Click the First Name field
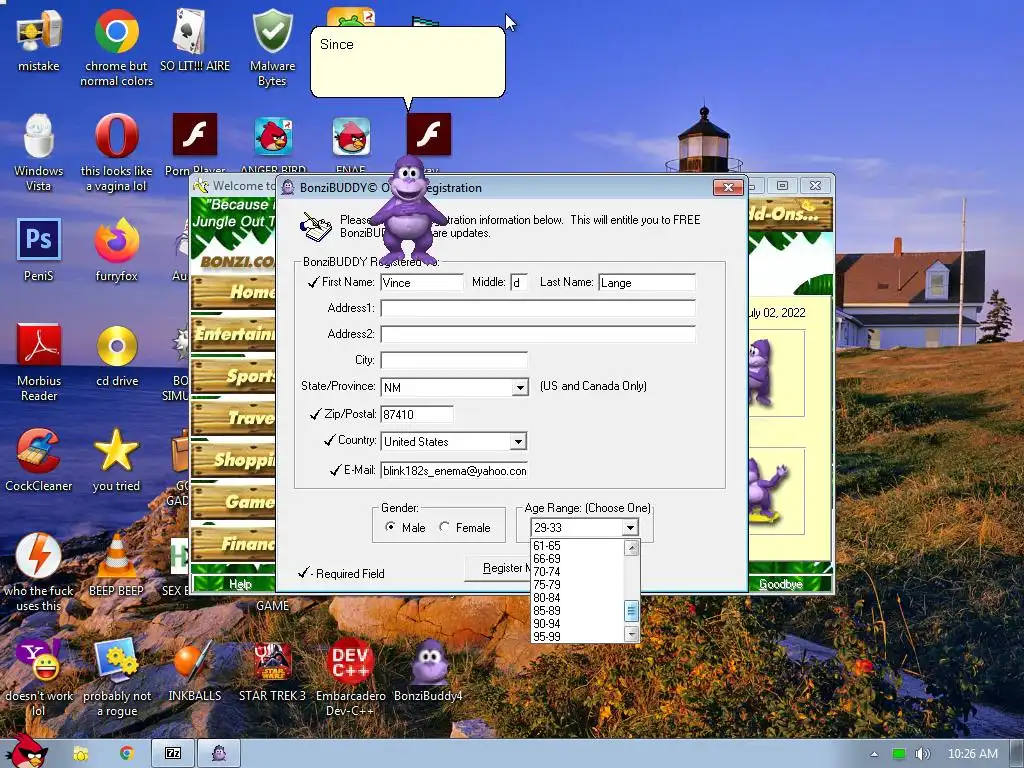Screen dimensions: 1024x768 pyautogui.click(x=422, y=282)
